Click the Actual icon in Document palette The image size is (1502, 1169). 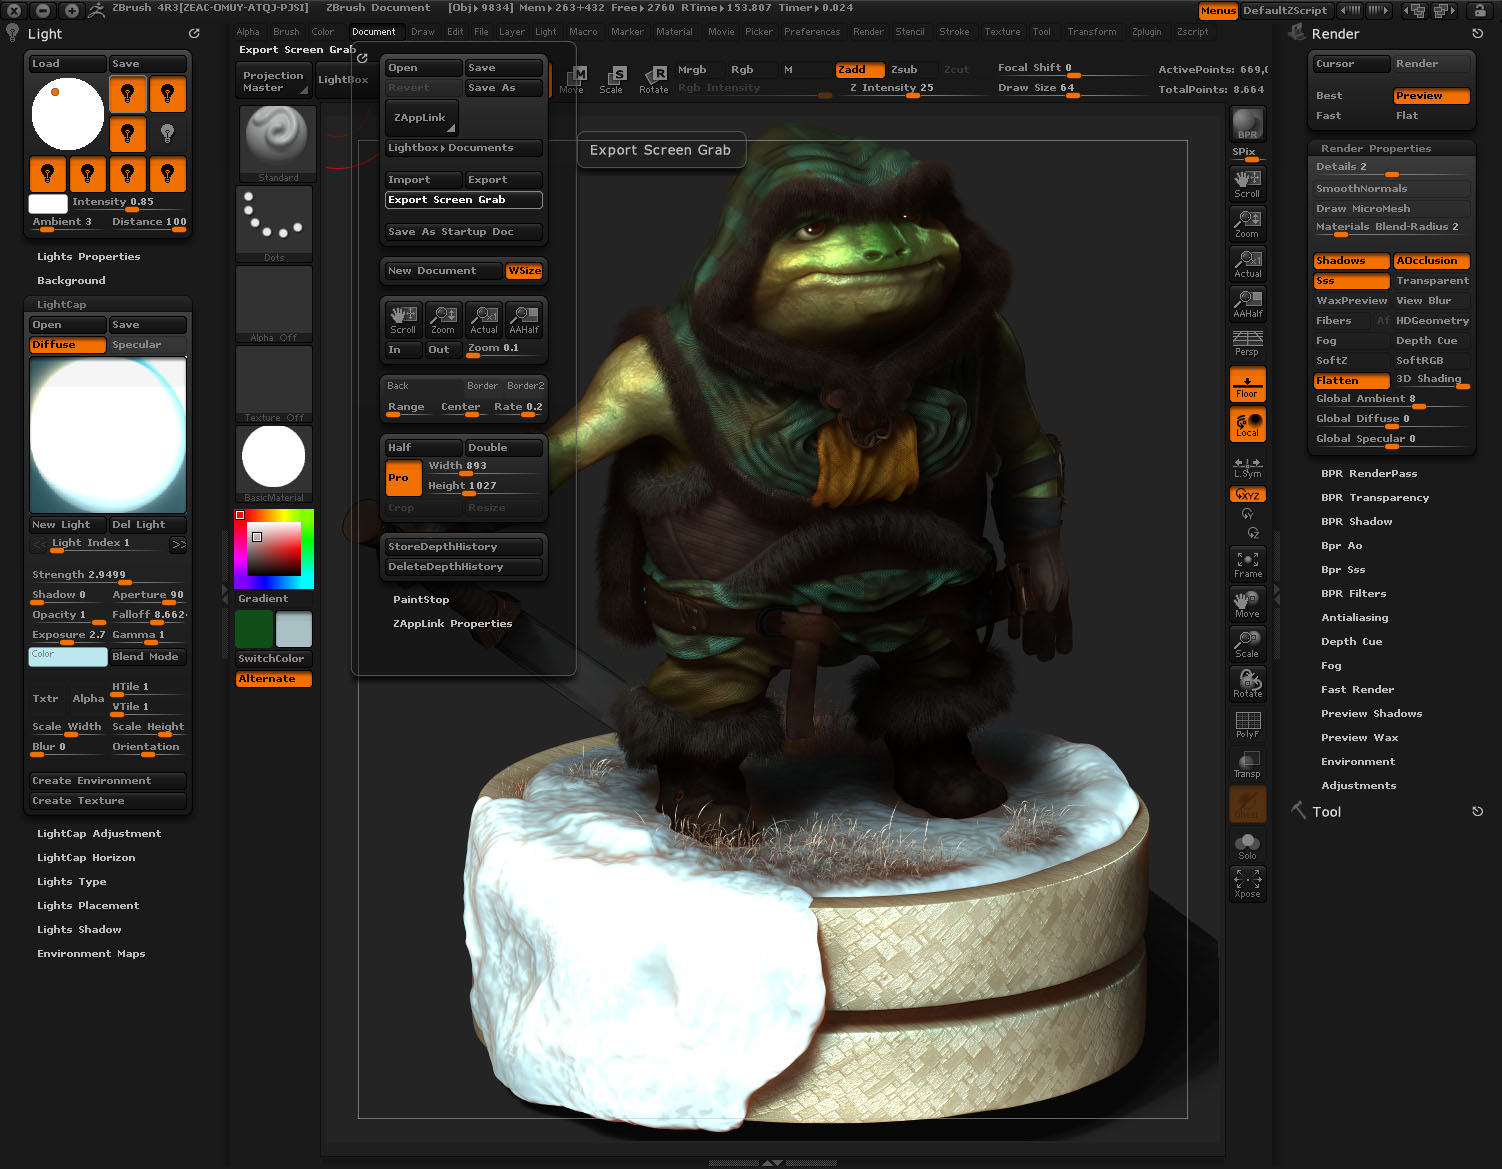[484, 319]
